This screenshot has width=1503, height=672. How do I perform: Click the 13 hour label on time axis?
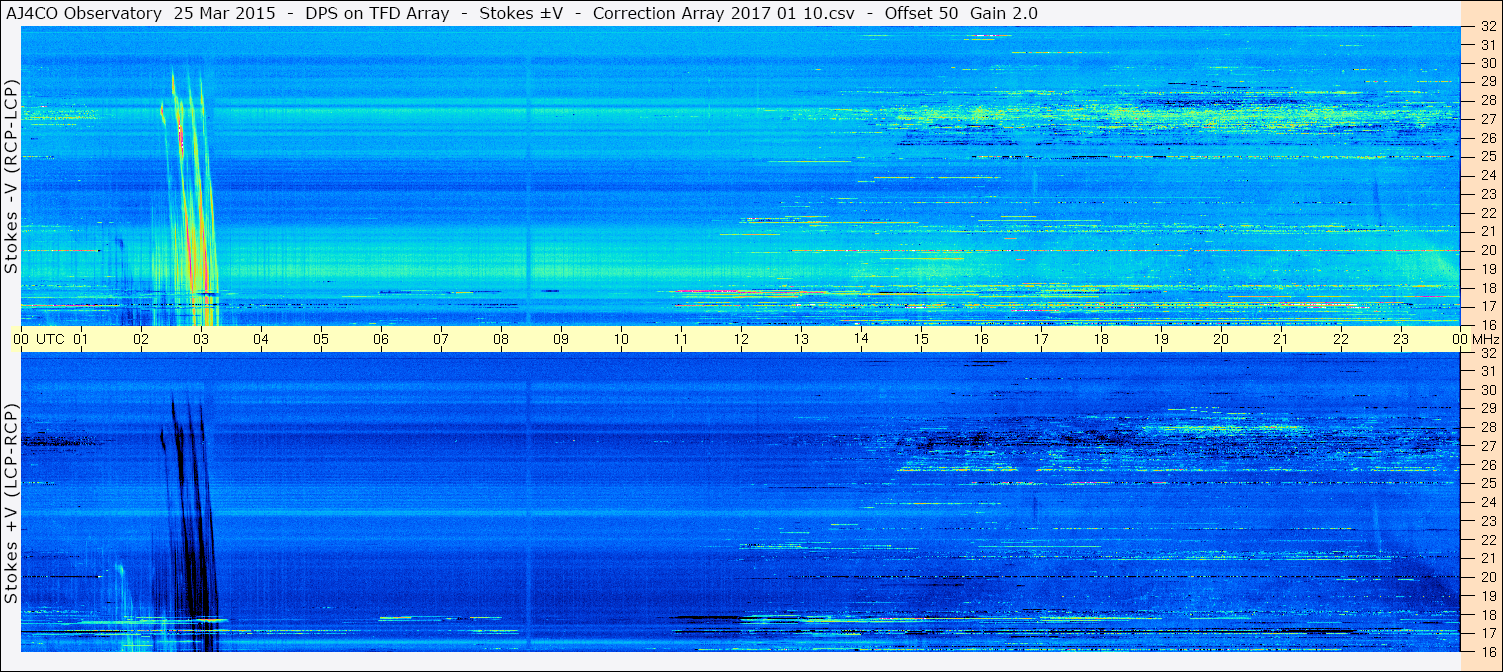click(801, 339)
